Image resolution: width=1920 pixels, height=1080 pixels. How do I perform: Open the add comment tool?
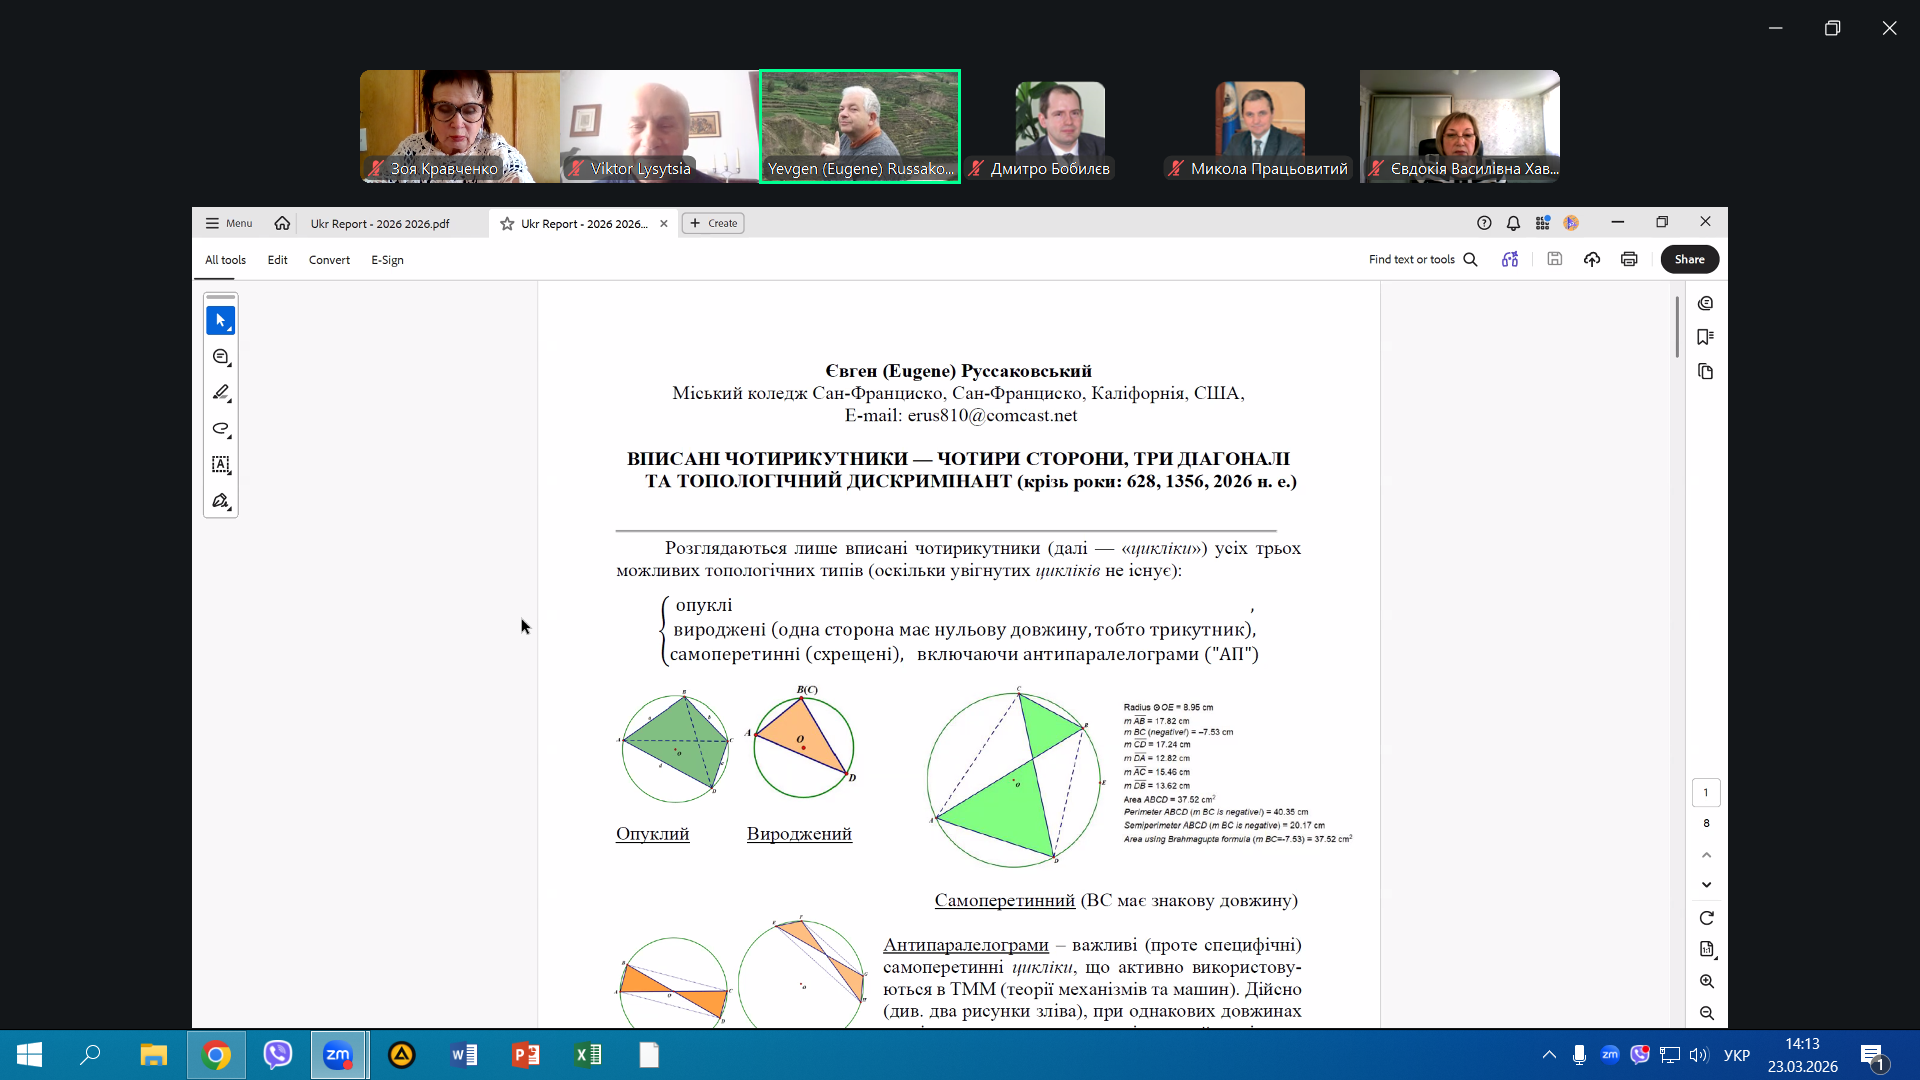pos(220,357)
